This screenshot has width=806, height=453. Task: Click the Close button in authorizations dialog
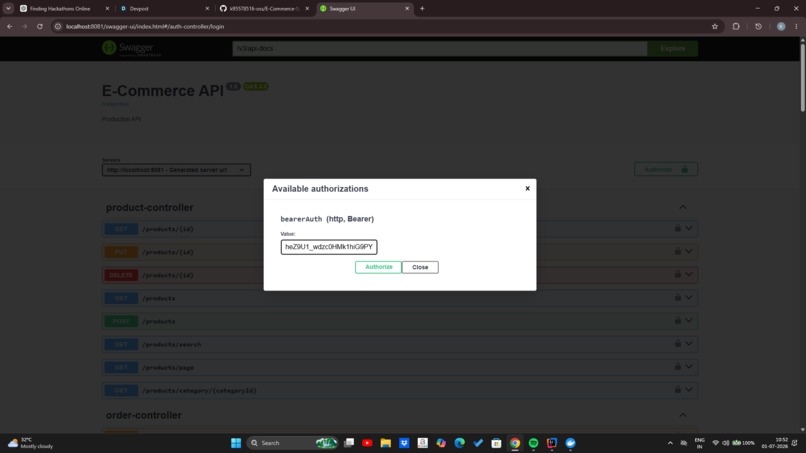pyautogui.click(x=420, y=267)
